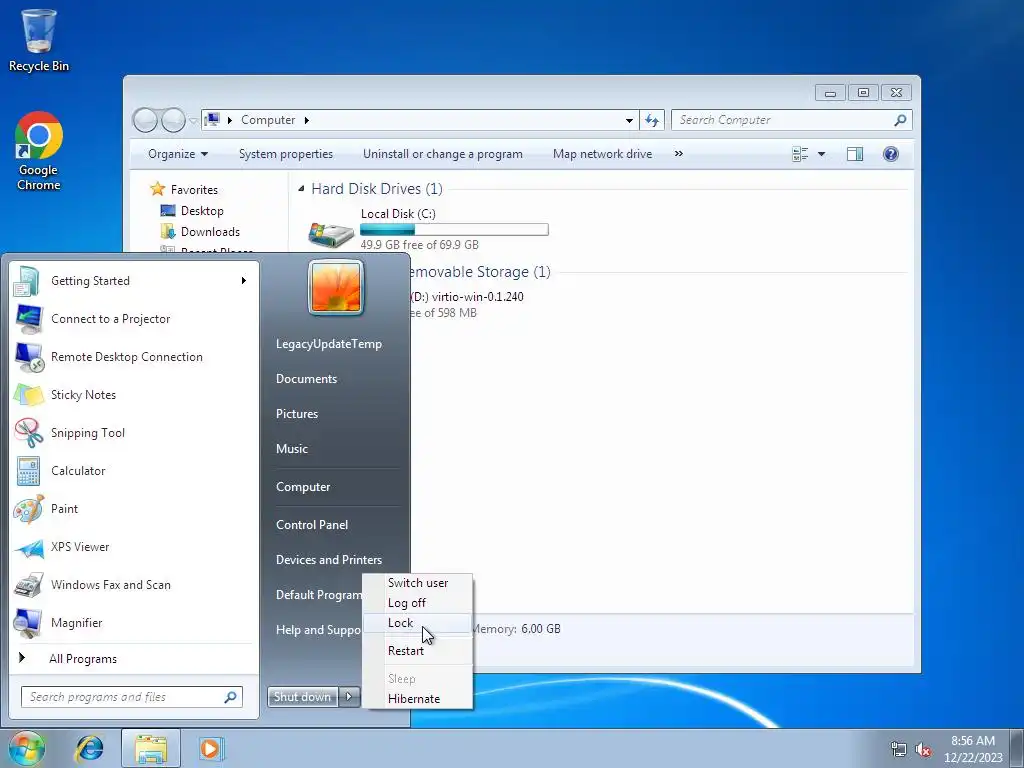Collapse the Hard Disk Drives group

pos(301,189)
